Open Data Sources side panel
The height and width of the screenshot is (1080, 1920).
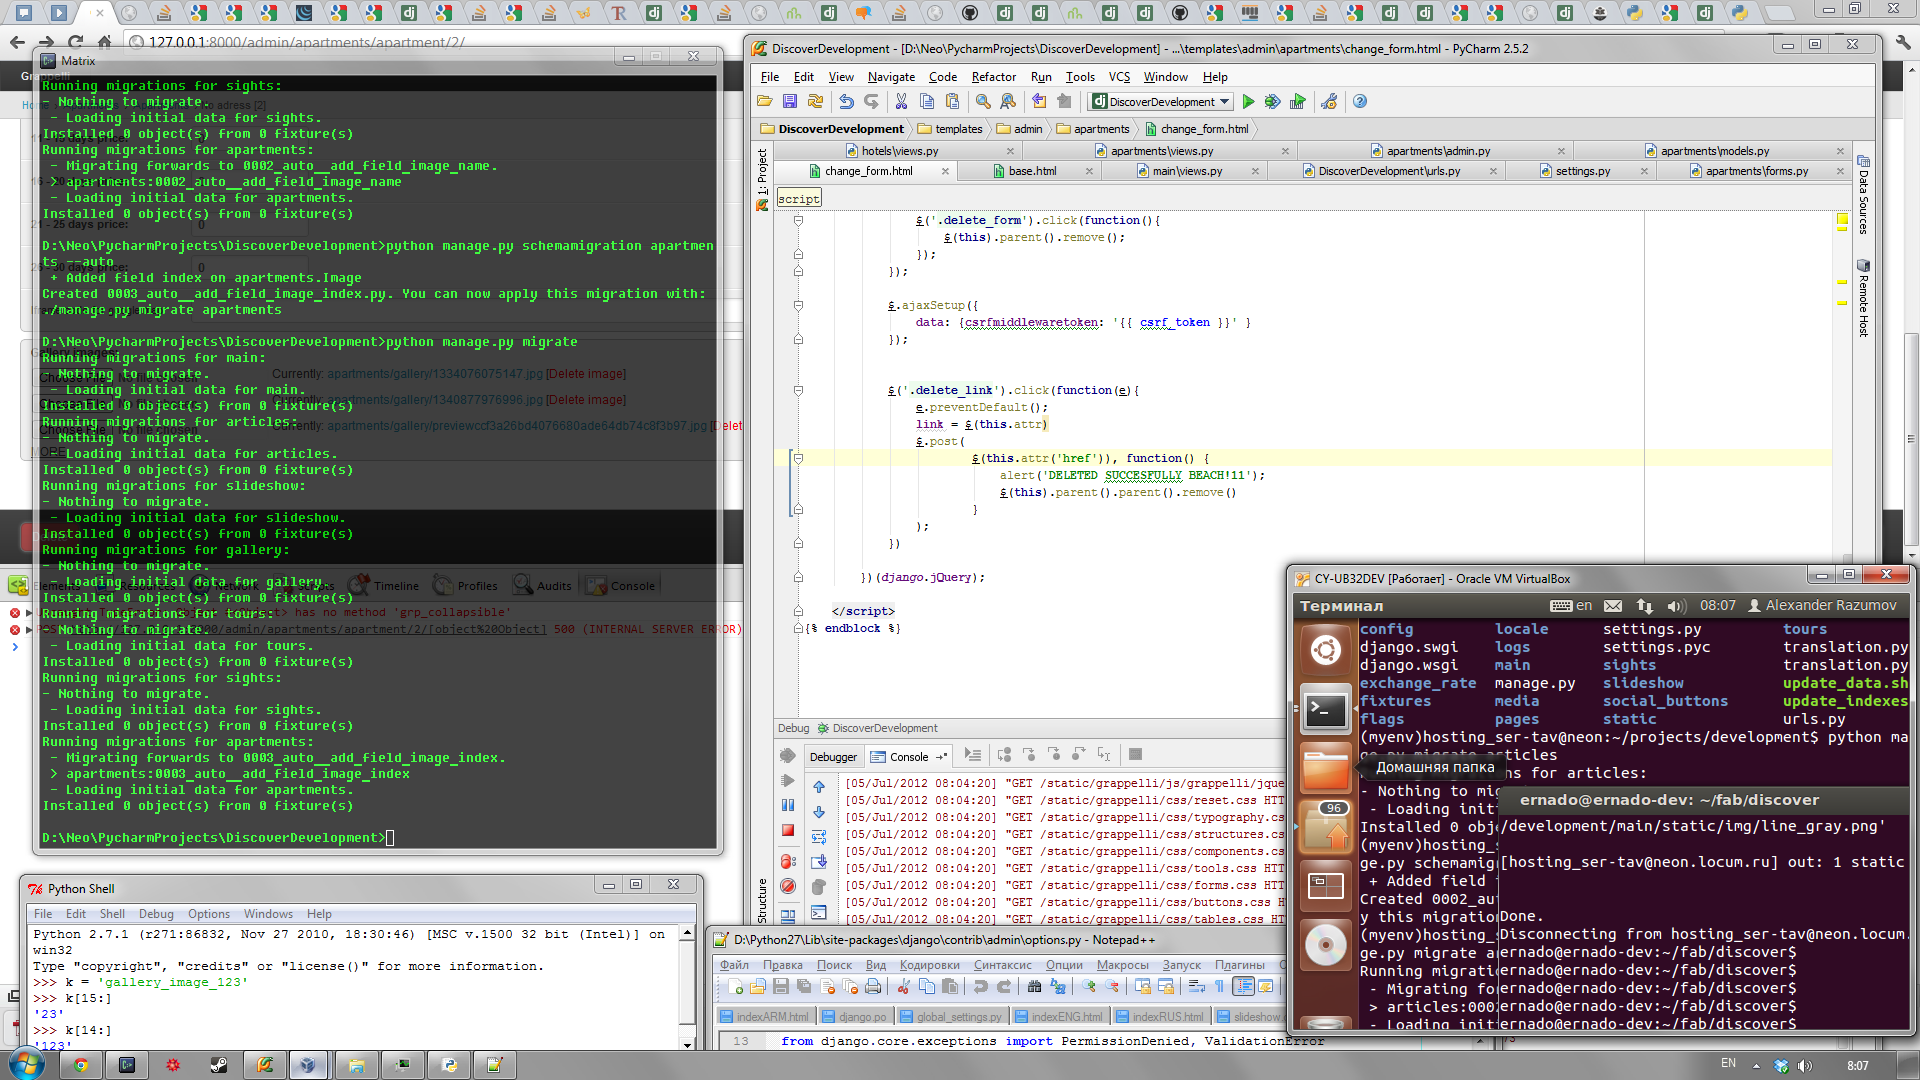click(x=1863, y=195)
